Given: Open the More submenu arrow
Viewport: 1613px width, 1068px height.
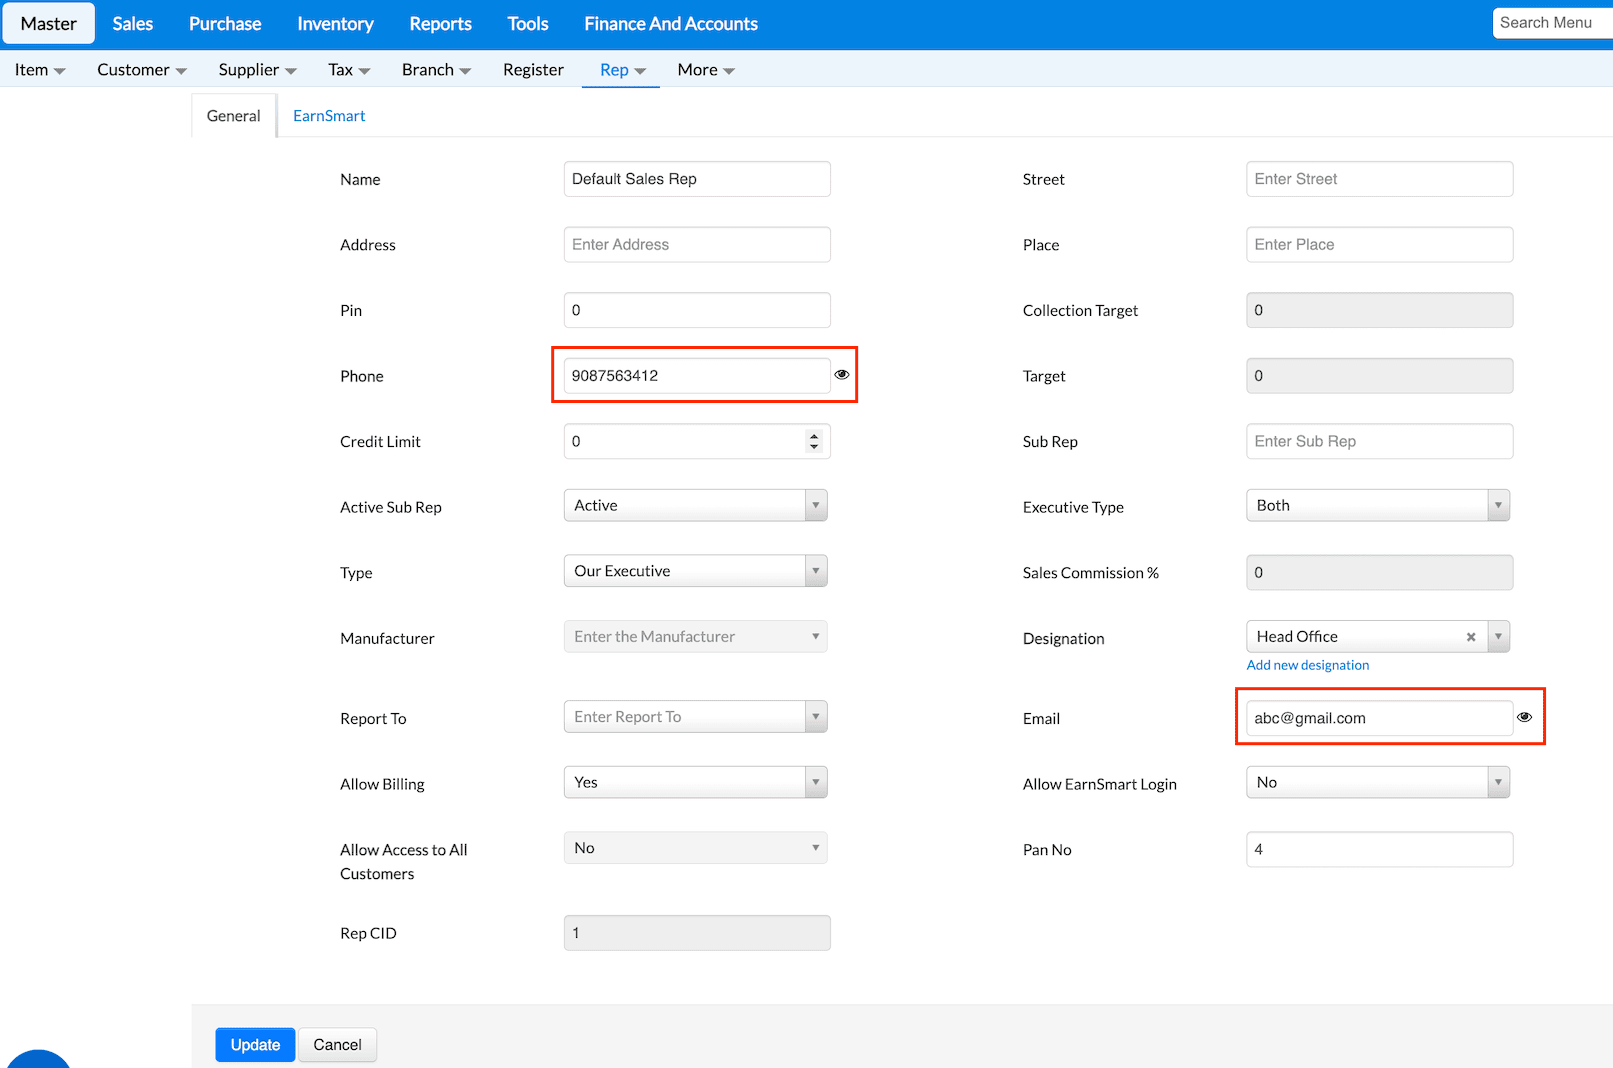Looking at the screenshot, I should (x=728, y=71).
